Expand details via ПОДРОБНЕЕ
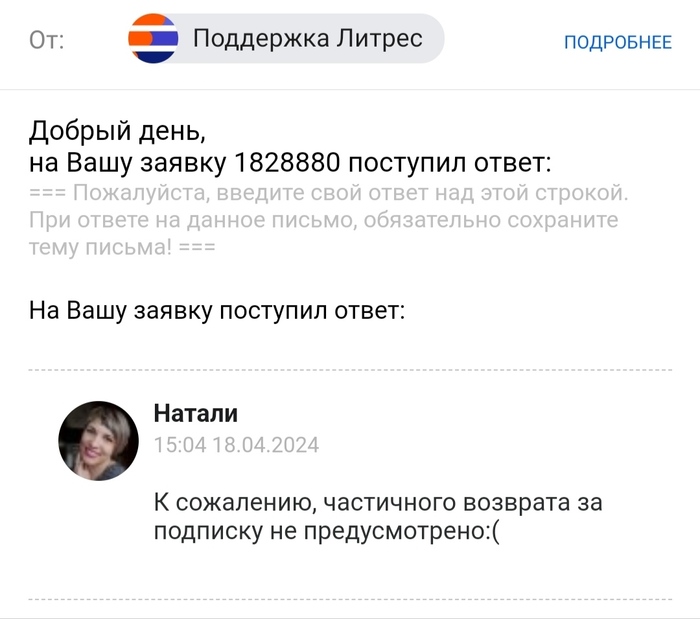Screen dimensions: 700x619 (617, 41)
